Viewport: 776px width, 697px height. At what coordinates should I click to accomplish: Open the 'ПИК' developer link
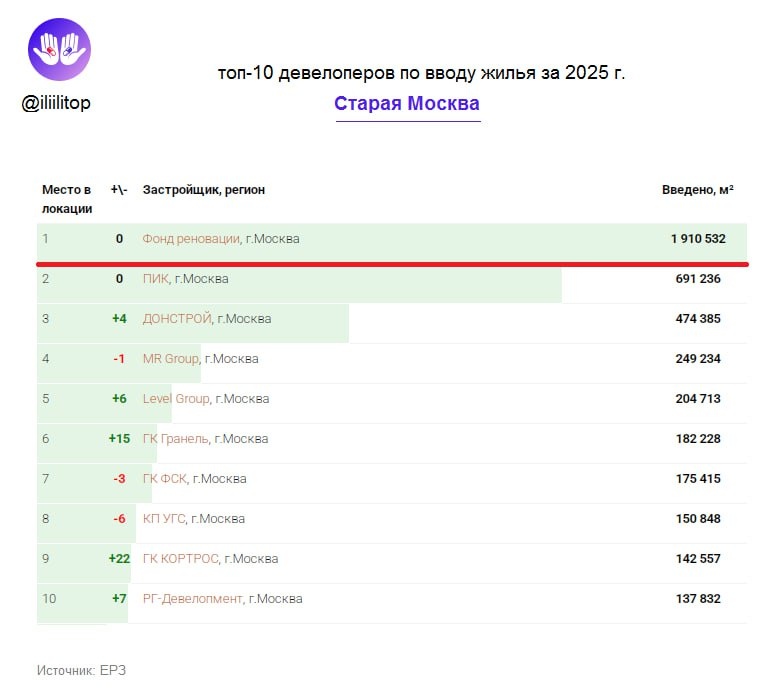(155, 279)
